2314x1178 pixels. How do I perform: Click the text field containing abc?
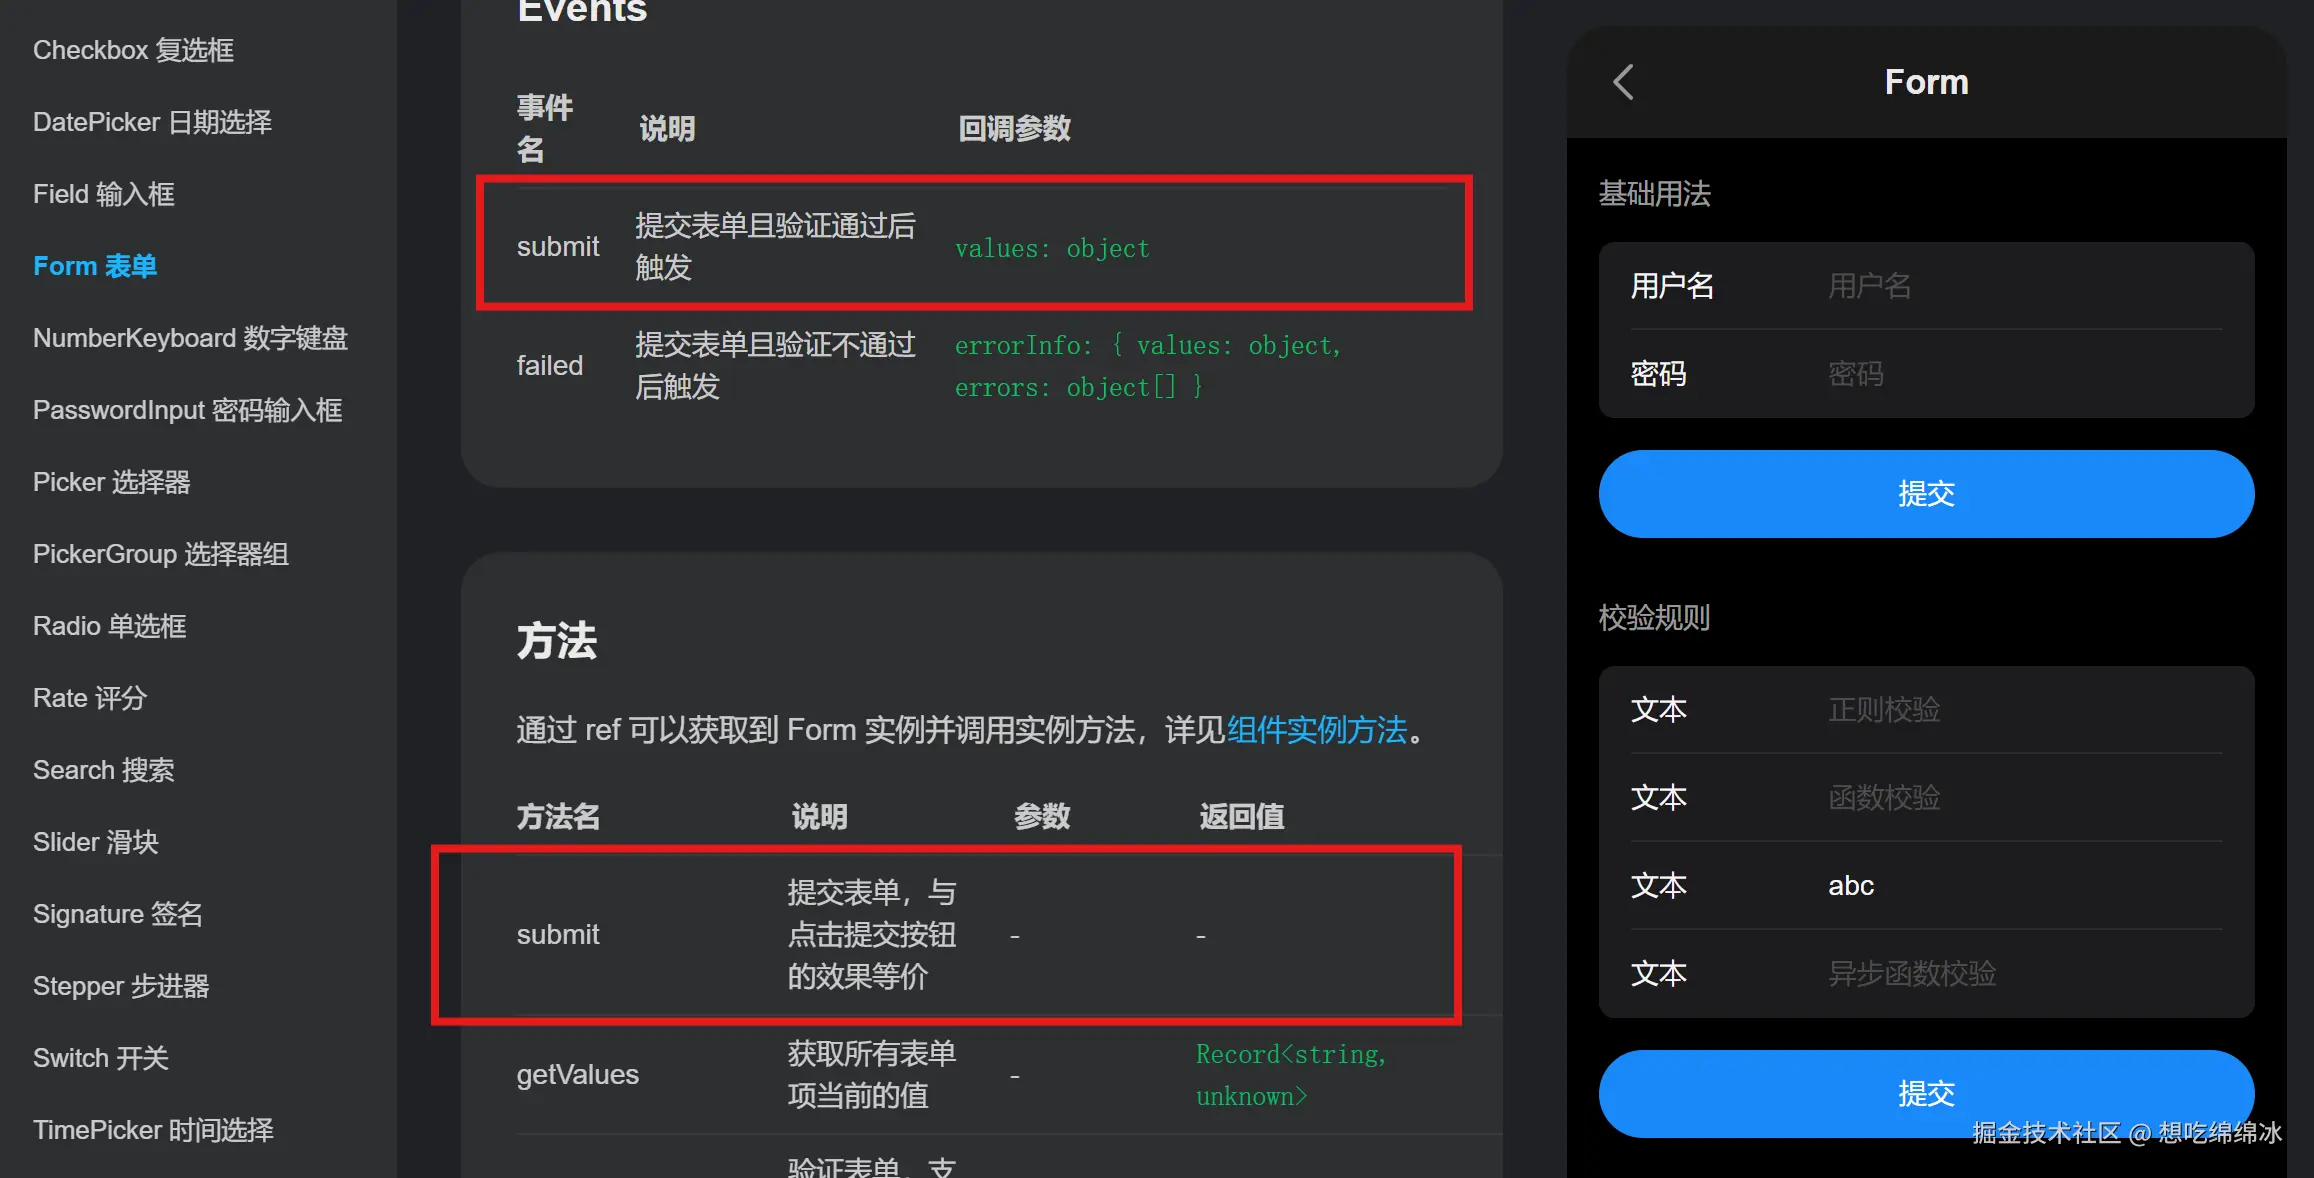pyautogui.click(x=2000, y=885)
